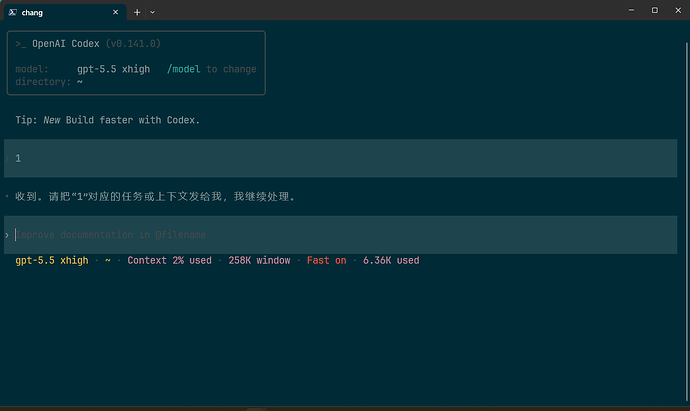The width and height of the screenshot is (690, 411).
Task: Open the new-tab profile dropdown arrow
Action: click(152, 12)
